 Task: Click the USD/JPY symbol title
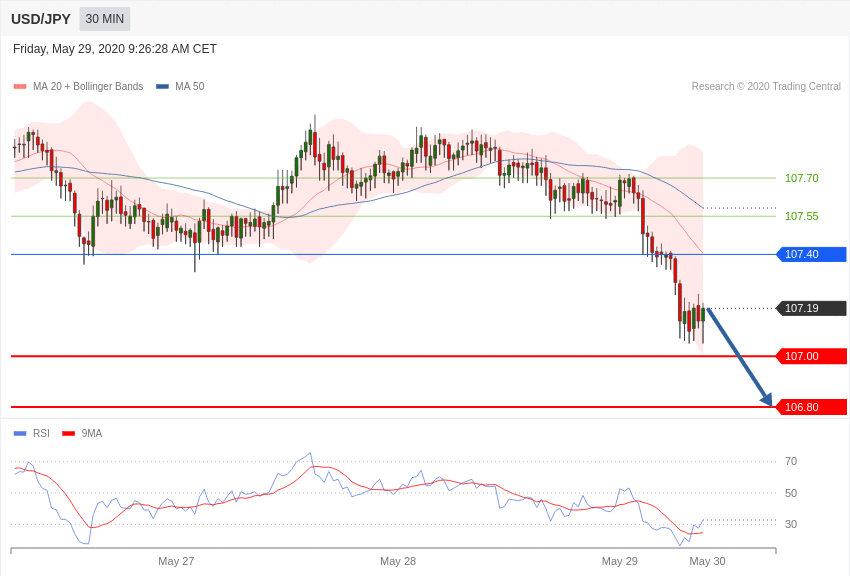[x=41, y=19]
